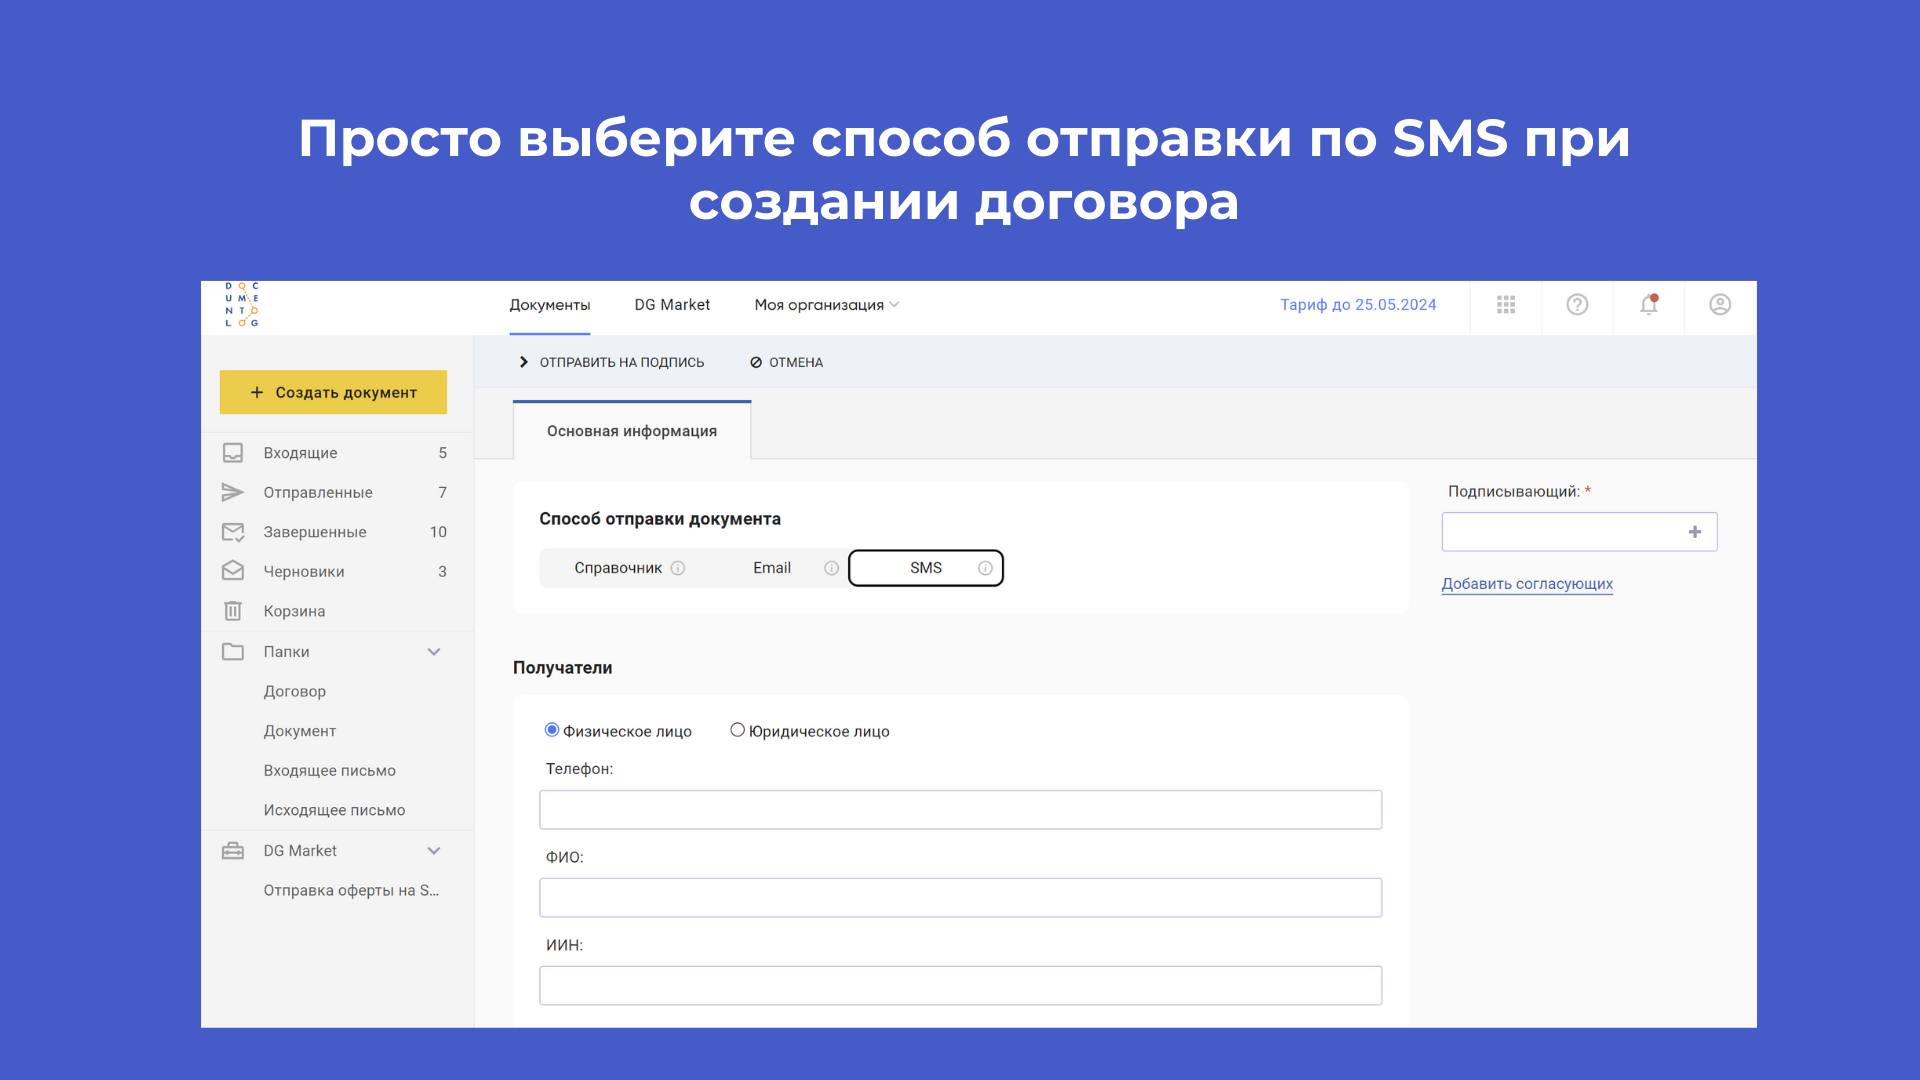1920x1080 pixels.
Task: Click Отправить на подпись action
Action: (x=612, y=362)
